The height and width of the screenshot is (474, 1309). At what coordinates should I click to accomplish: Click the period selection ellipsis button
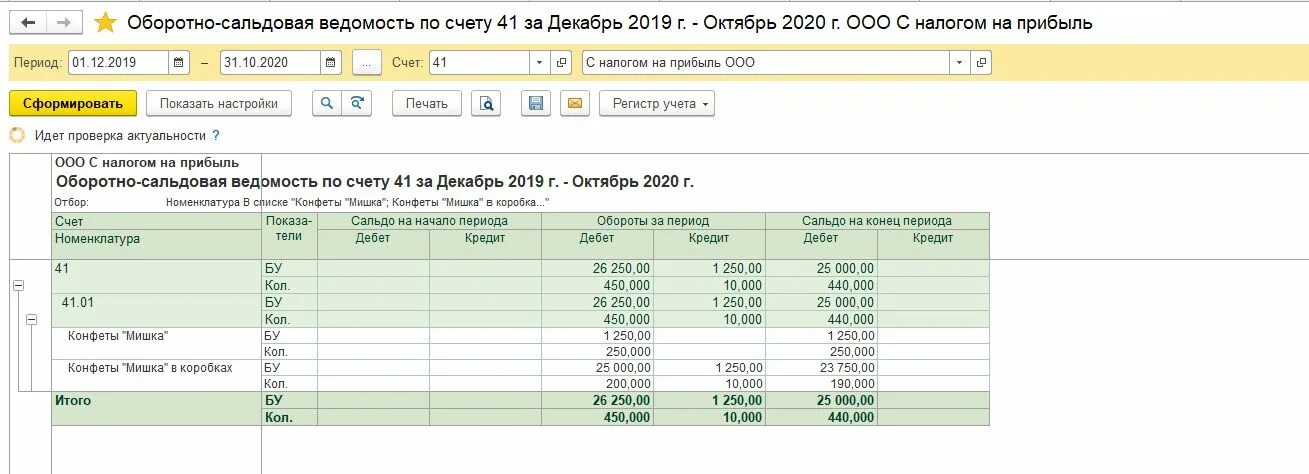(x=367, y=62)
